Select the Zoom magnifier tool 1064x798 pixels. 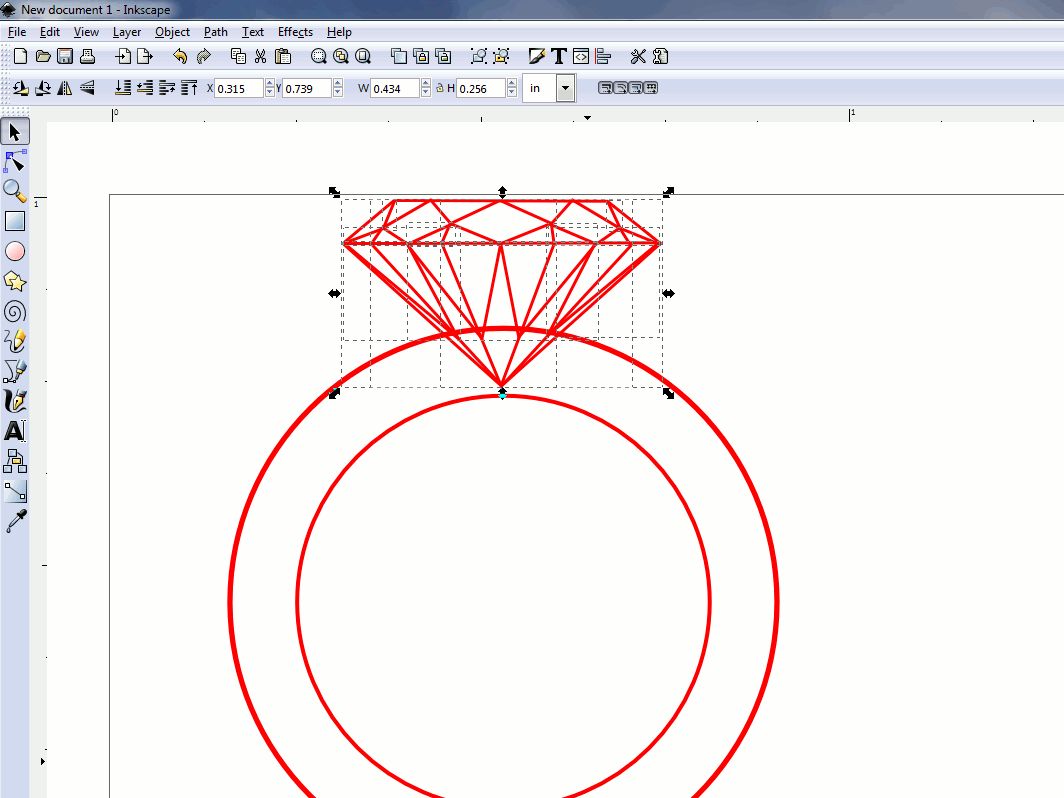[x=15, y=191]
